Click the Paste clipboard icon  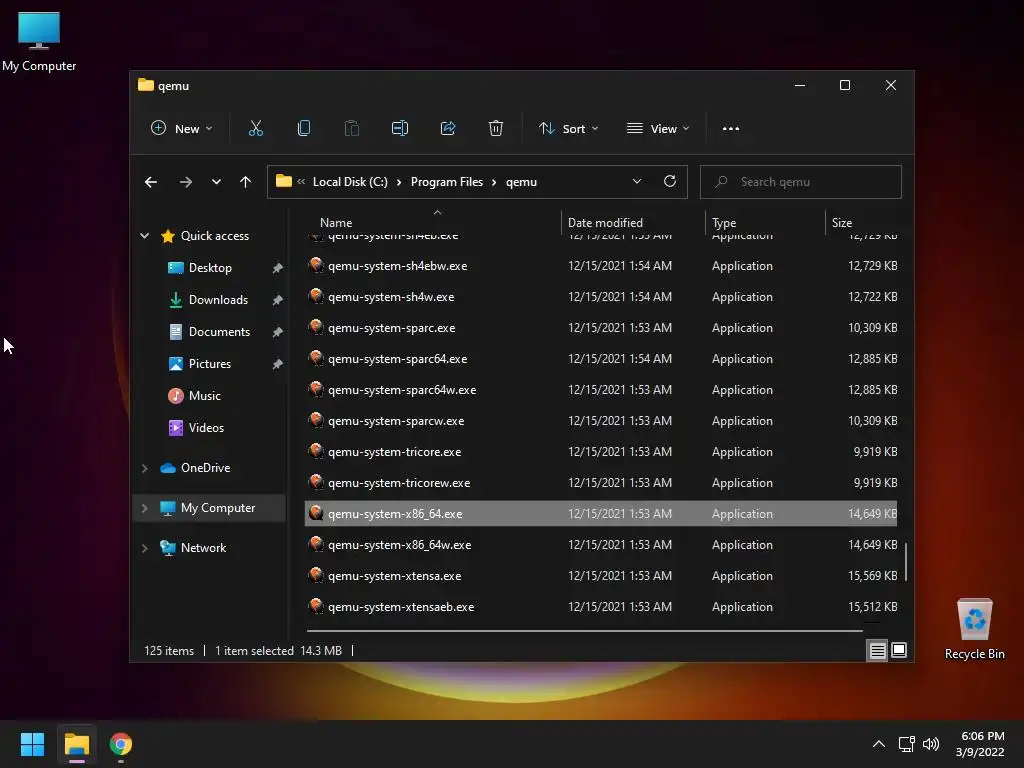[x=351, y=129]
